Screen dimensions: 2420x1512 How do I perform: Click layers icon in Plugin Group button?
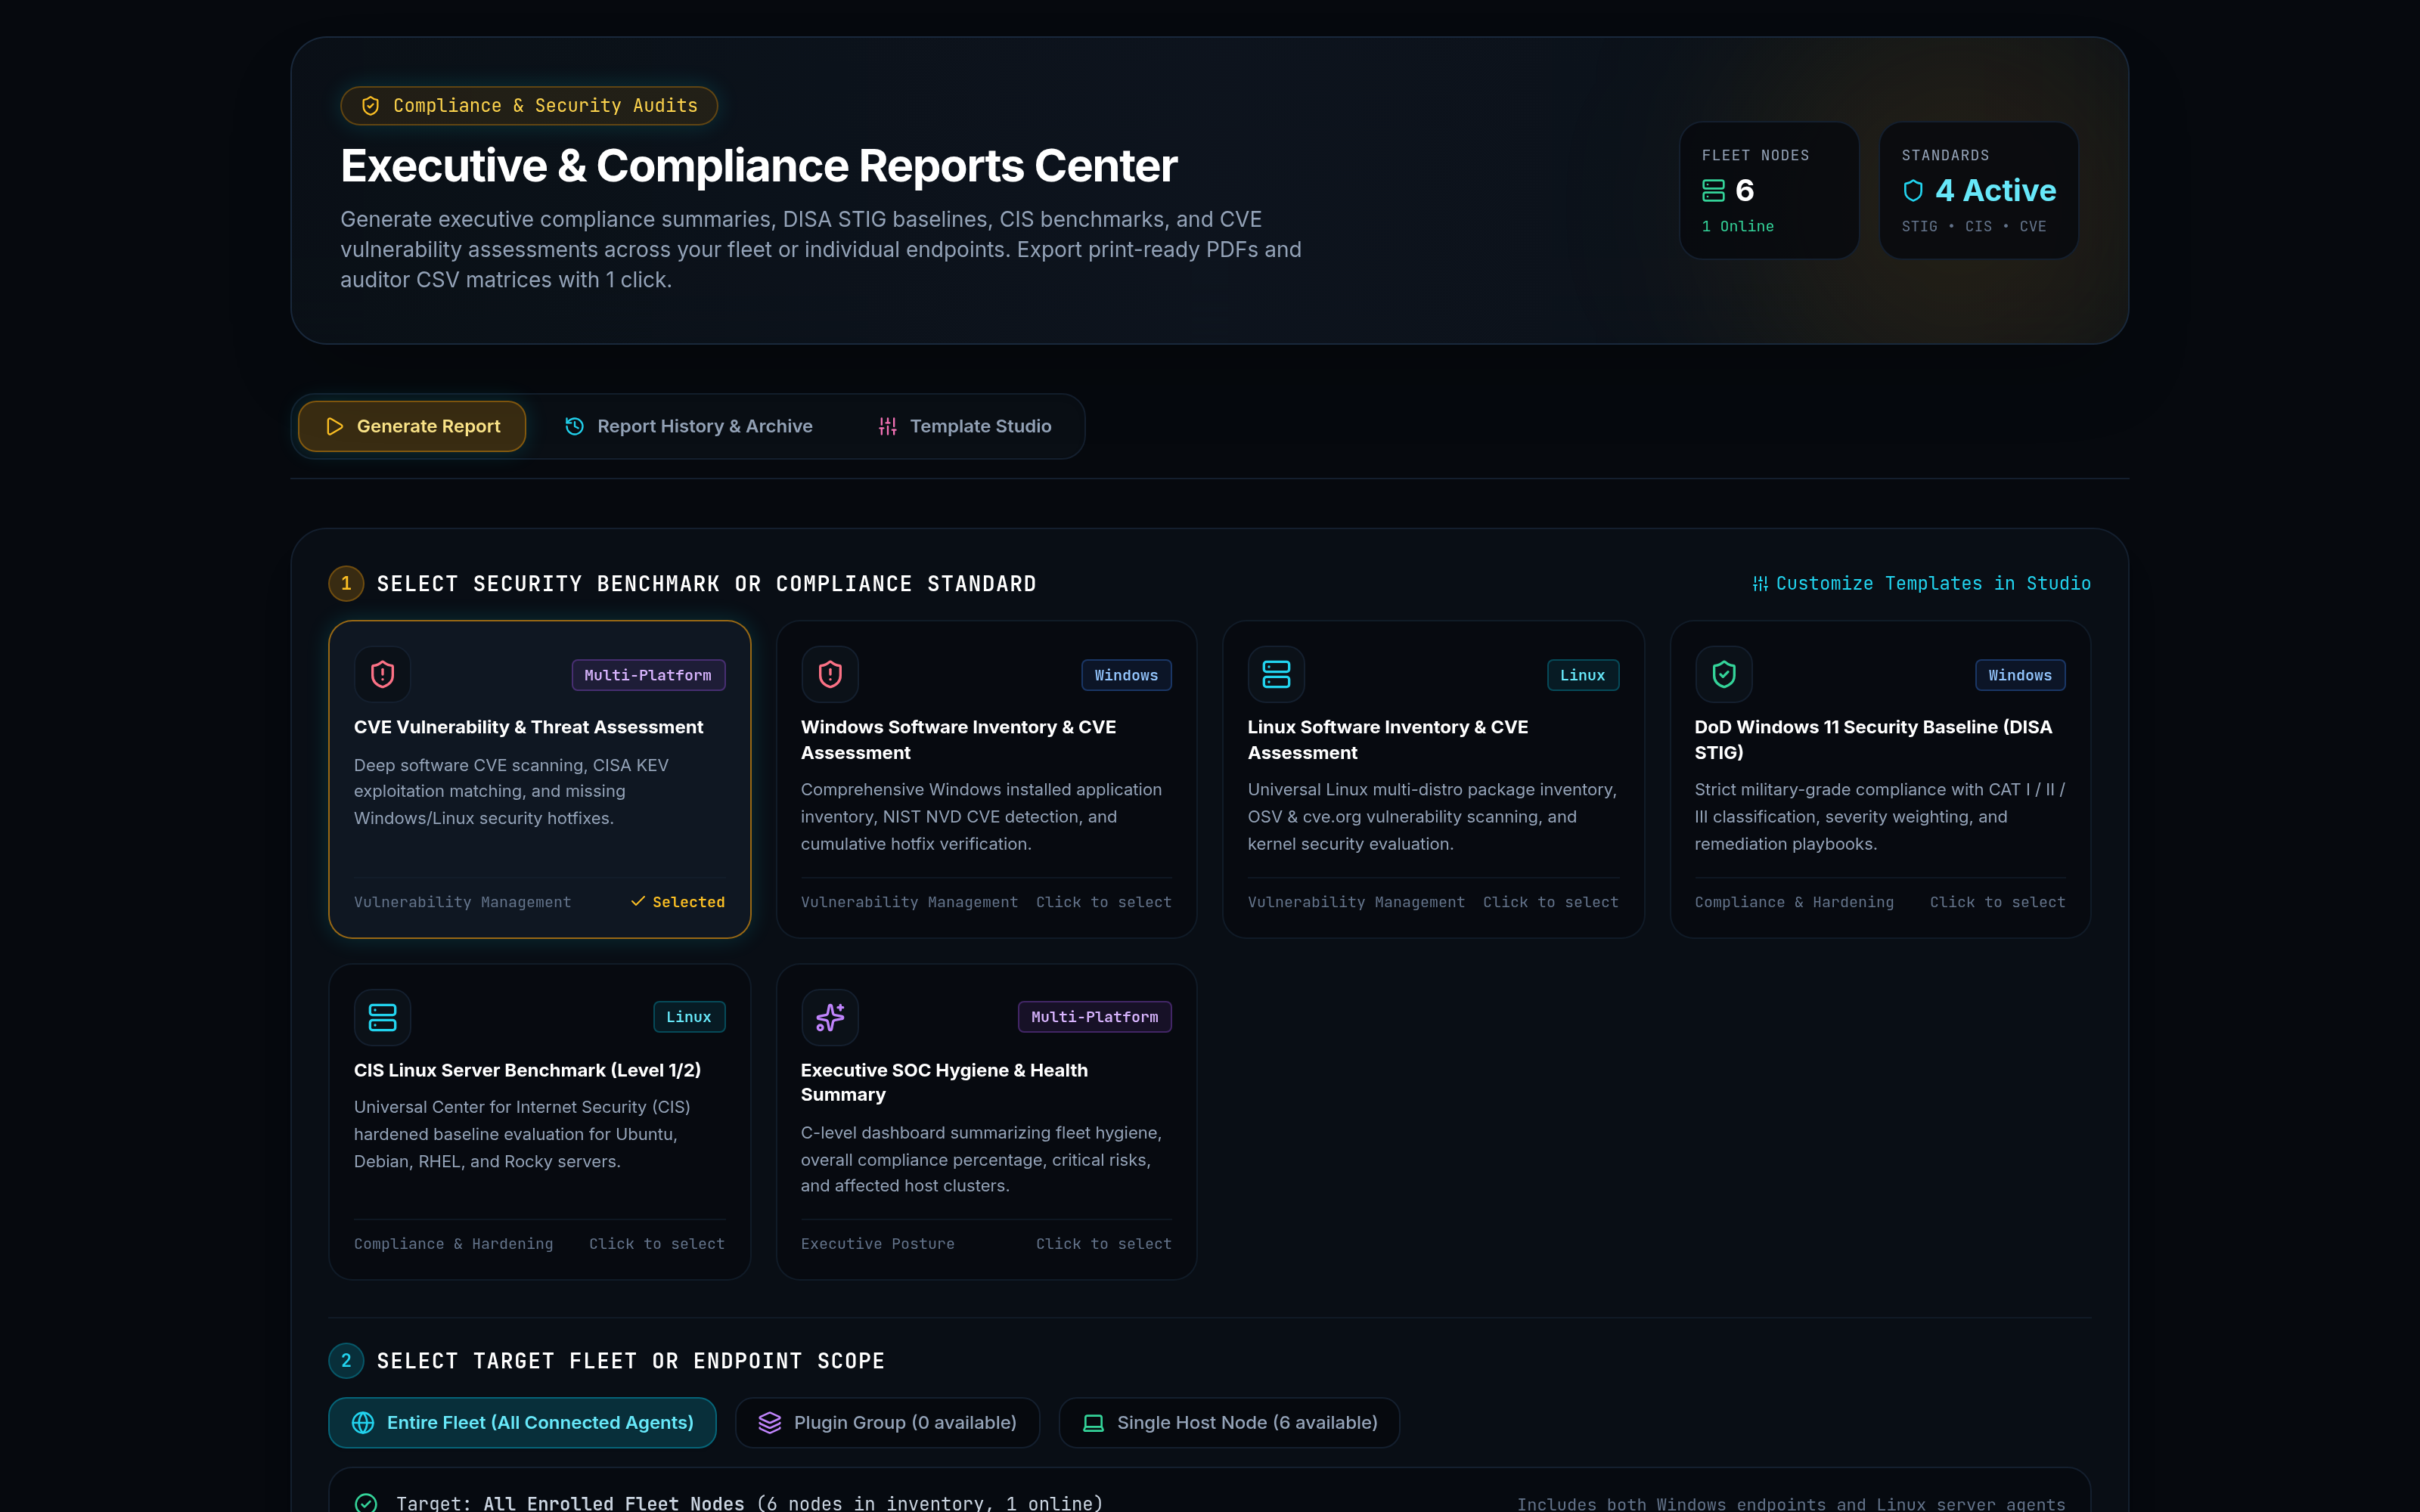[769, 1422]
